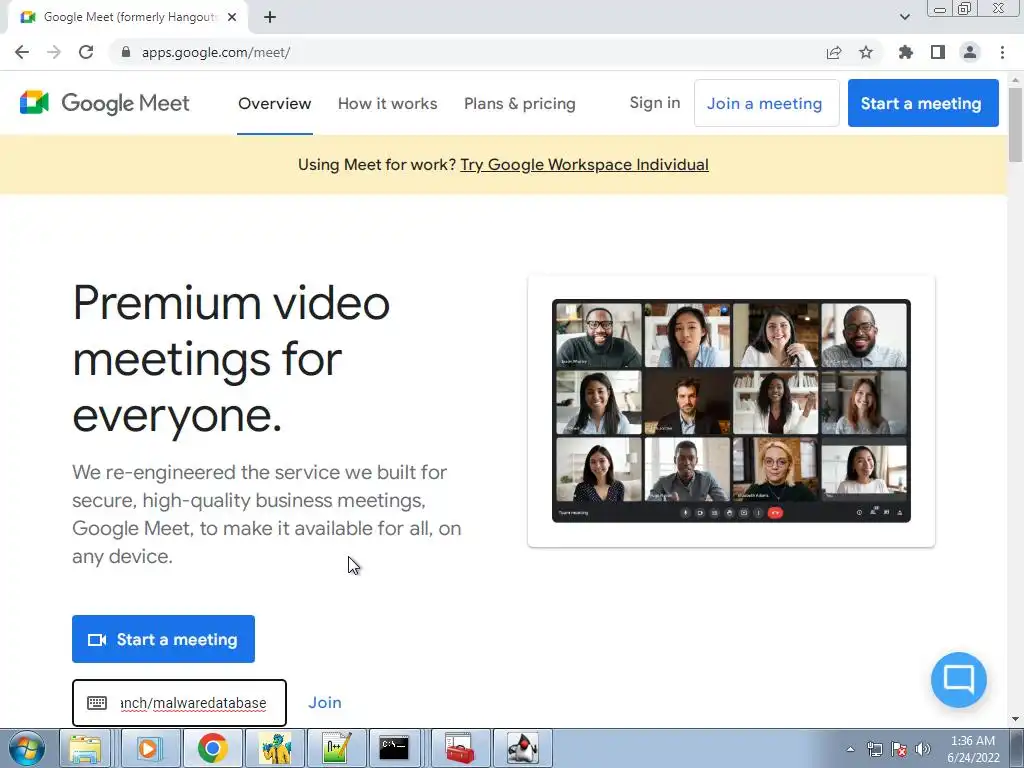Click the Action Center flag tray icon
Image resolution: width=1024 pixels, height=768 pixels.
pyautogui.click(x=899, y=749)
